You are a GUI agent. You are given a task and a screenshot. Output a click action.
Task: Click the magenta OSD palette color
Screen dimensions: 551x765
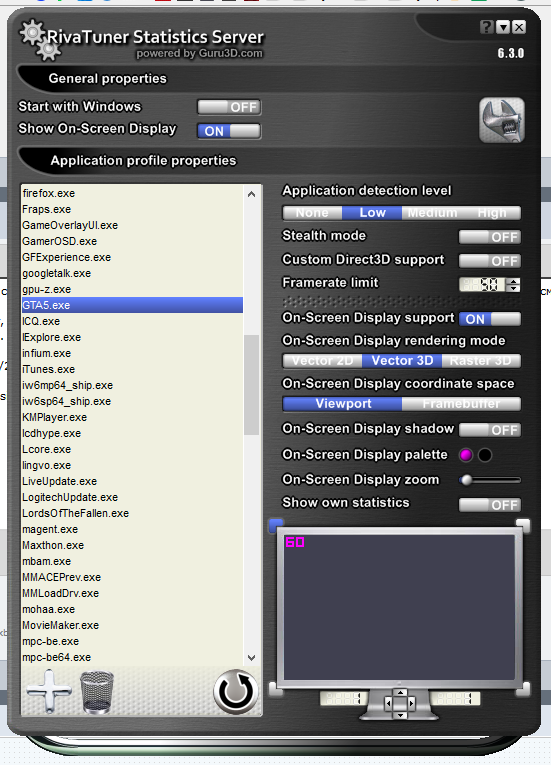pyautogui.click(x=466, y=455)
